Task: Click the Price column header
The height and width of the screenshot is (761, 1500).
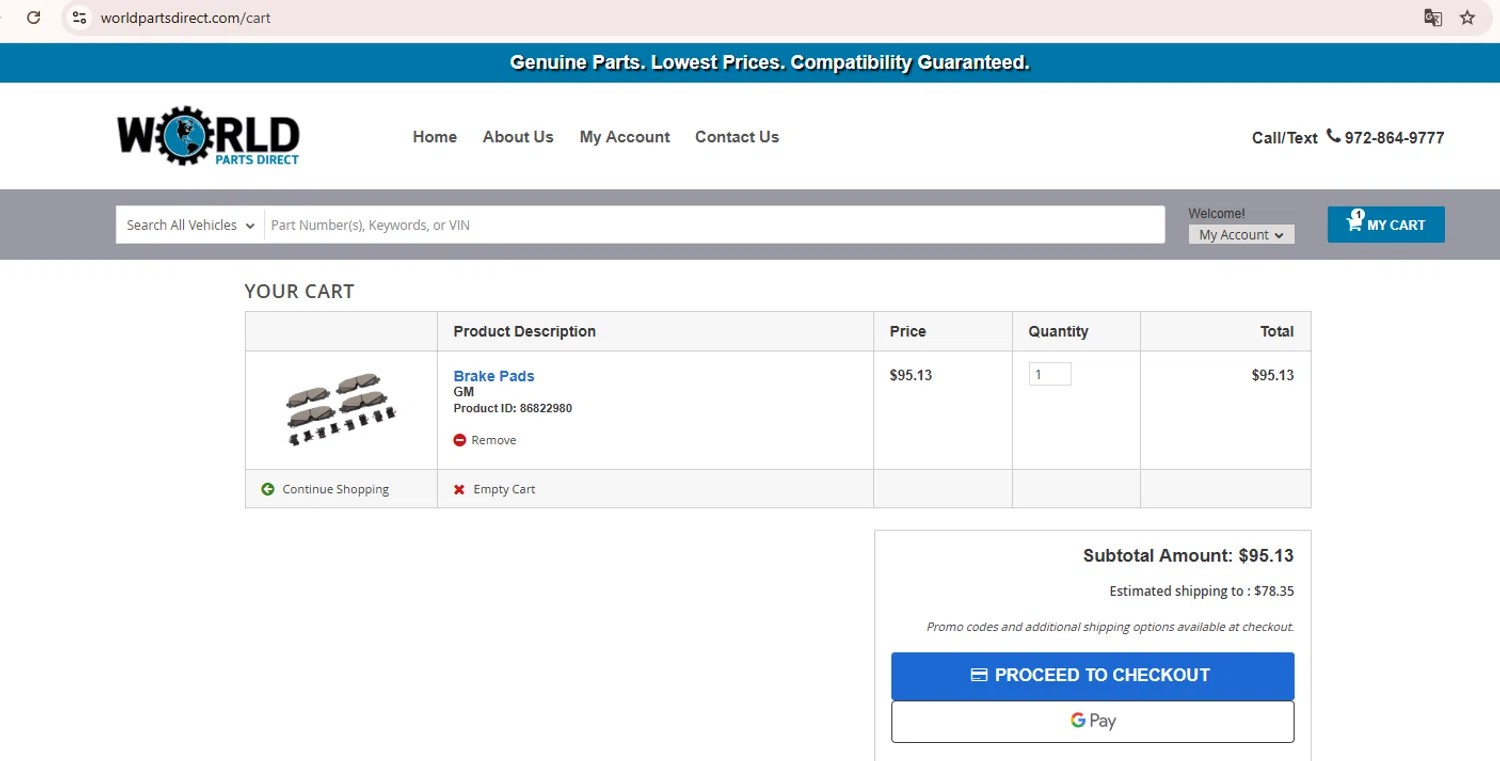Action: pos(907,331)
